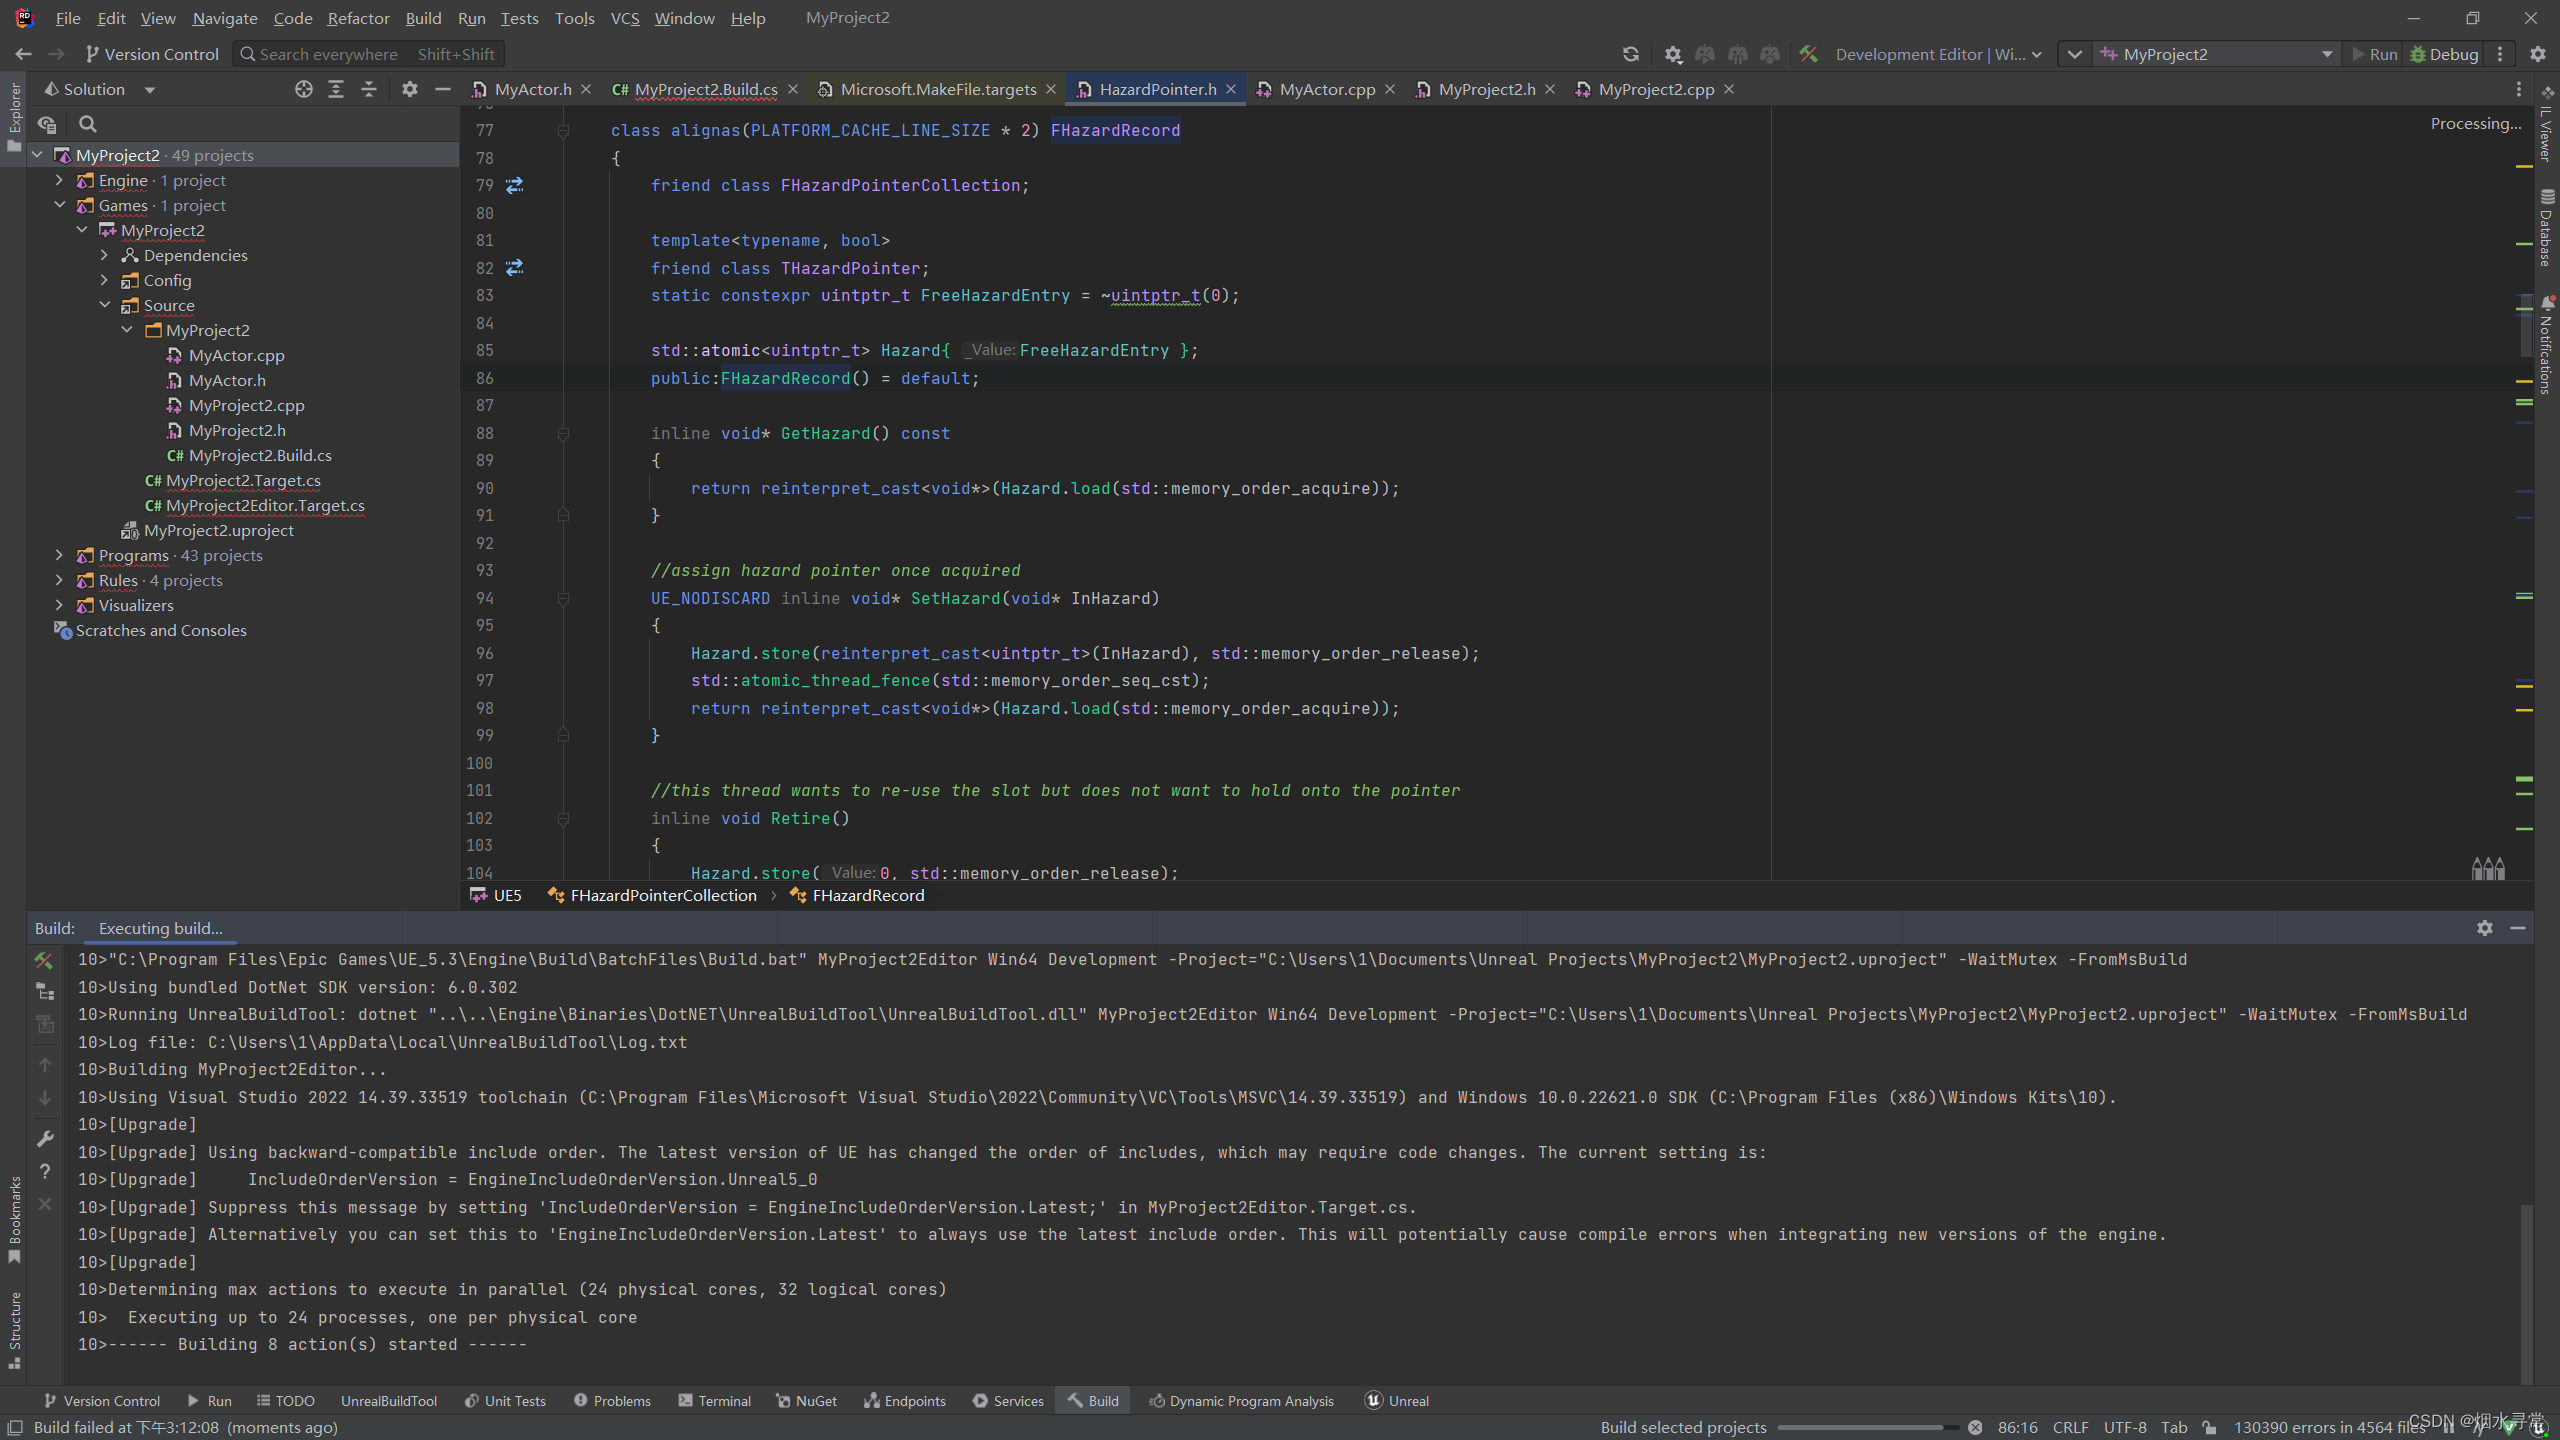Click Collapse All icon in Solution panel
2560x1440 pixels.
coord(369,89)
